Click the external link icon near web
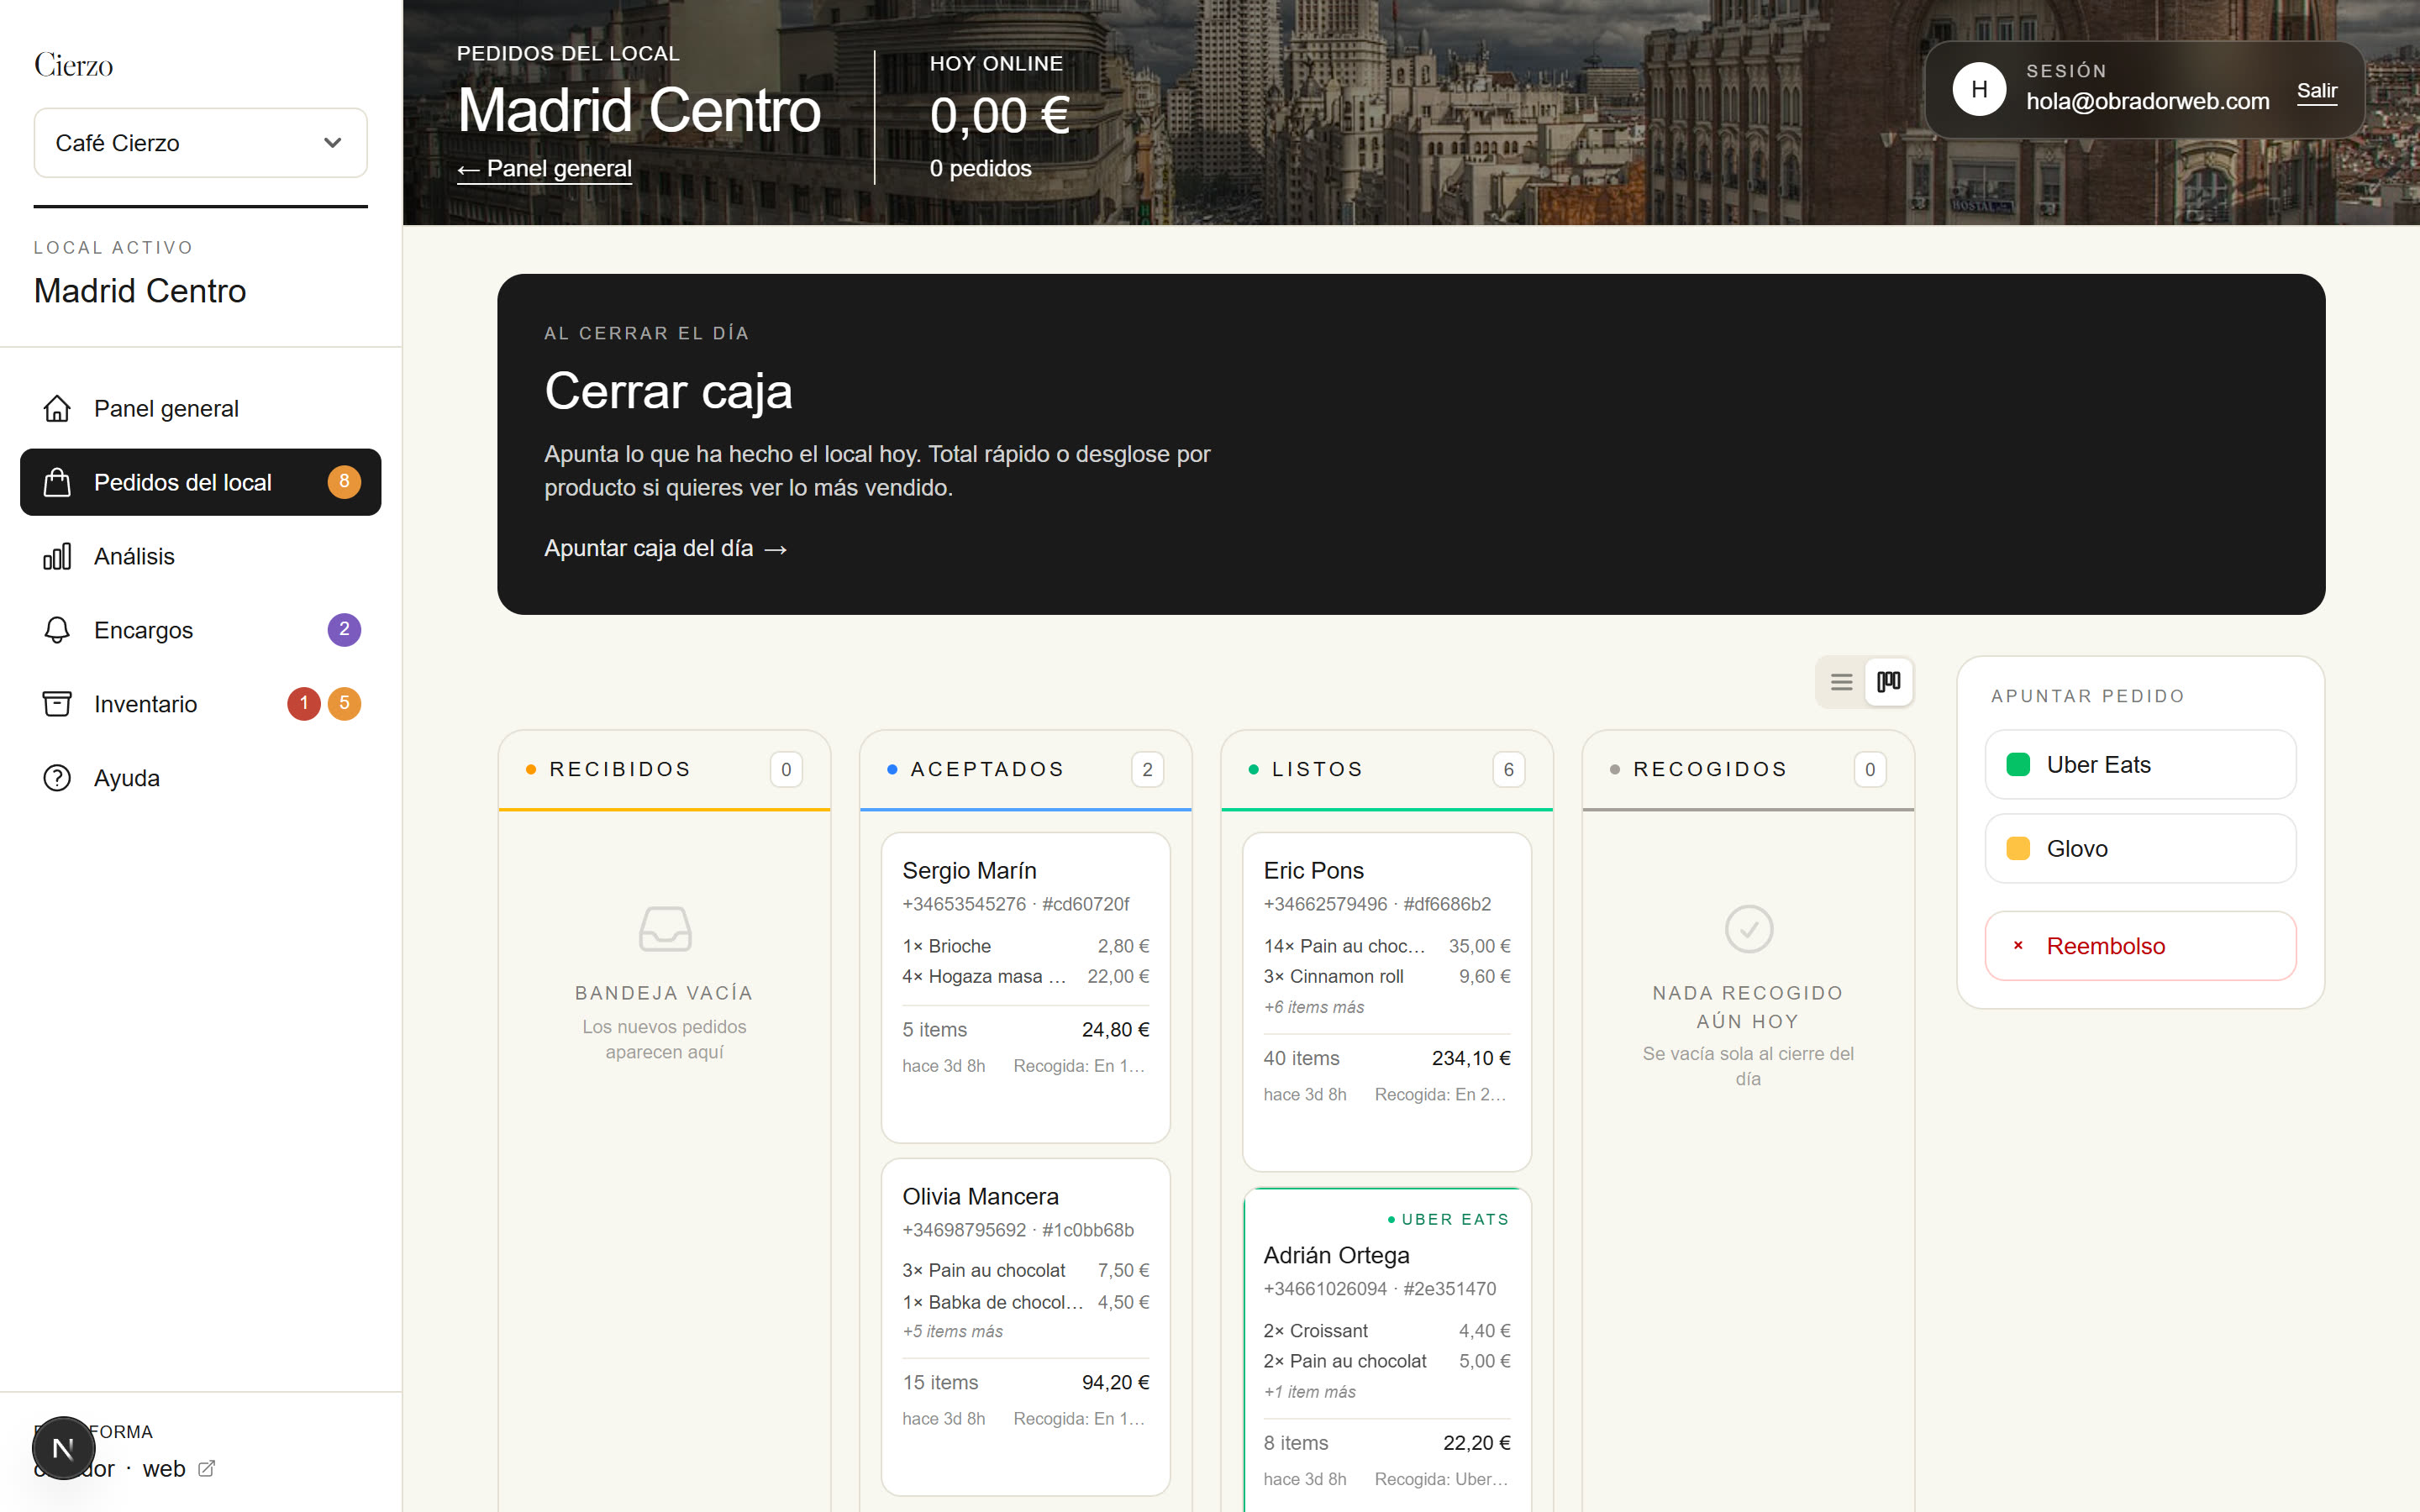Screen dimensions: 2420x1512 click(207, 1468)
